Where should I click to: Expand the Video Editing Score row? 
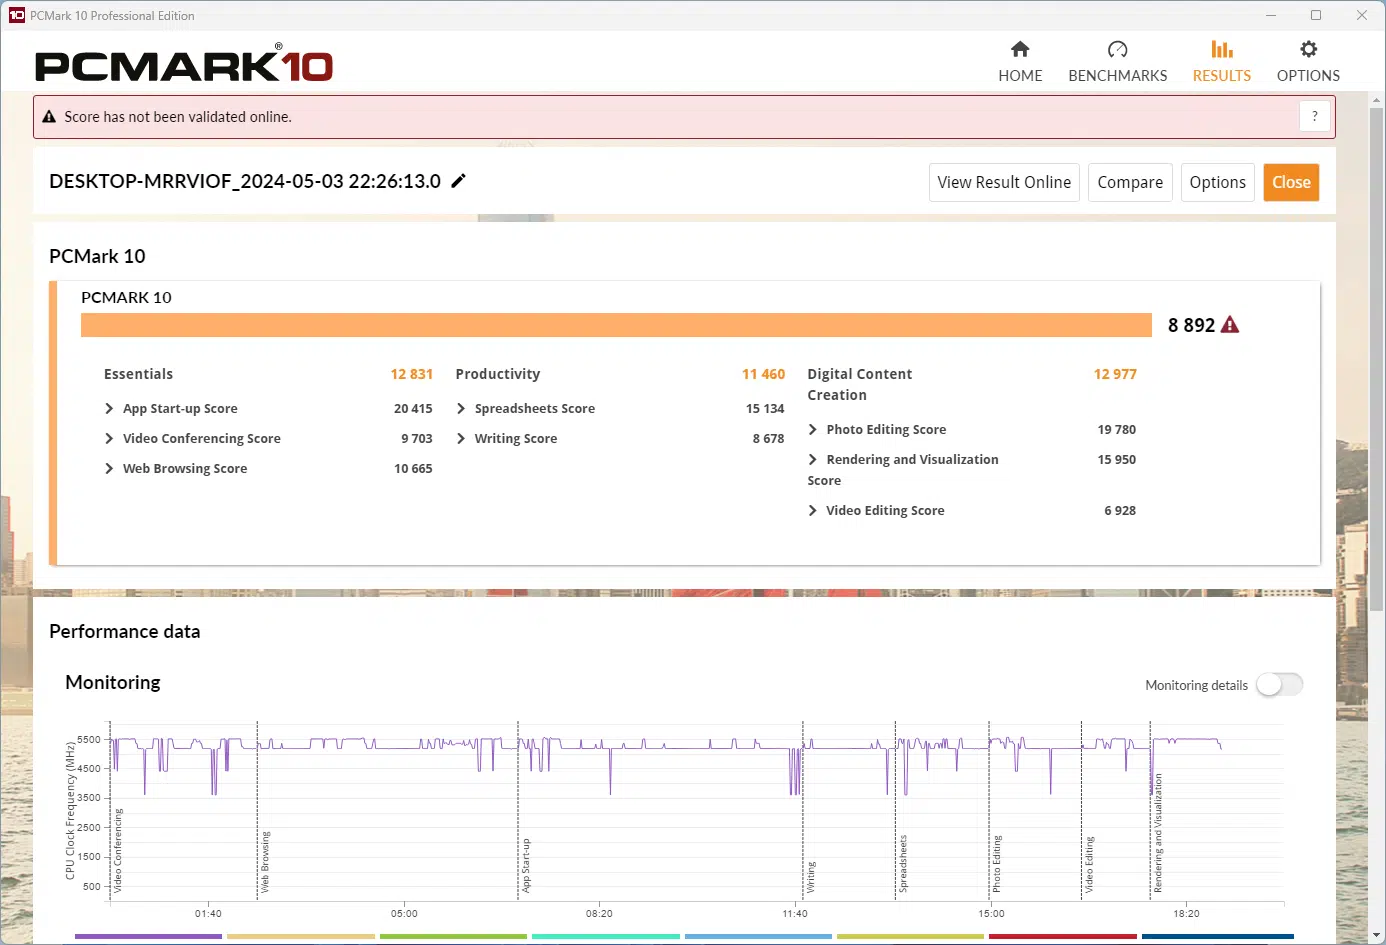click(x=813, y=511)
